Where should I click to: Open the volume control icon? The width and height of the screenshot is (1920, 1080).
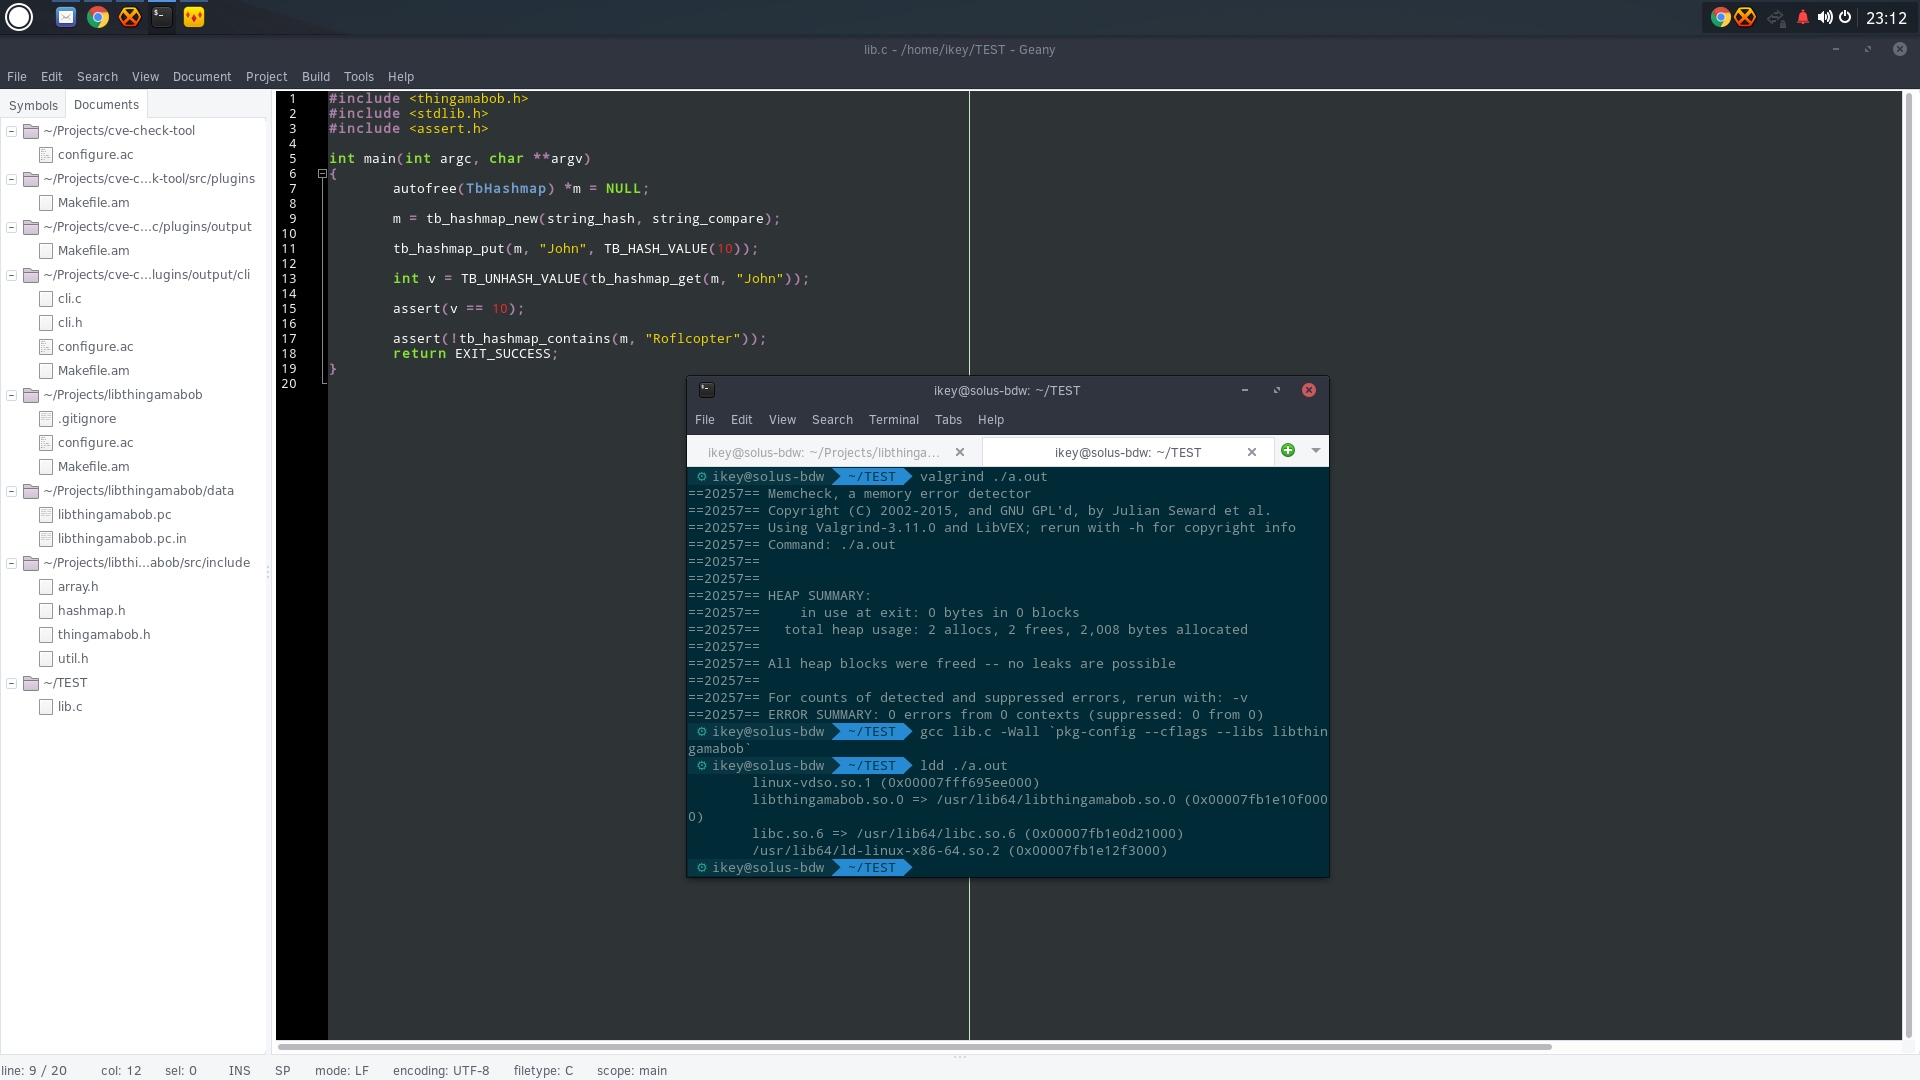(x=1825, y=17)
